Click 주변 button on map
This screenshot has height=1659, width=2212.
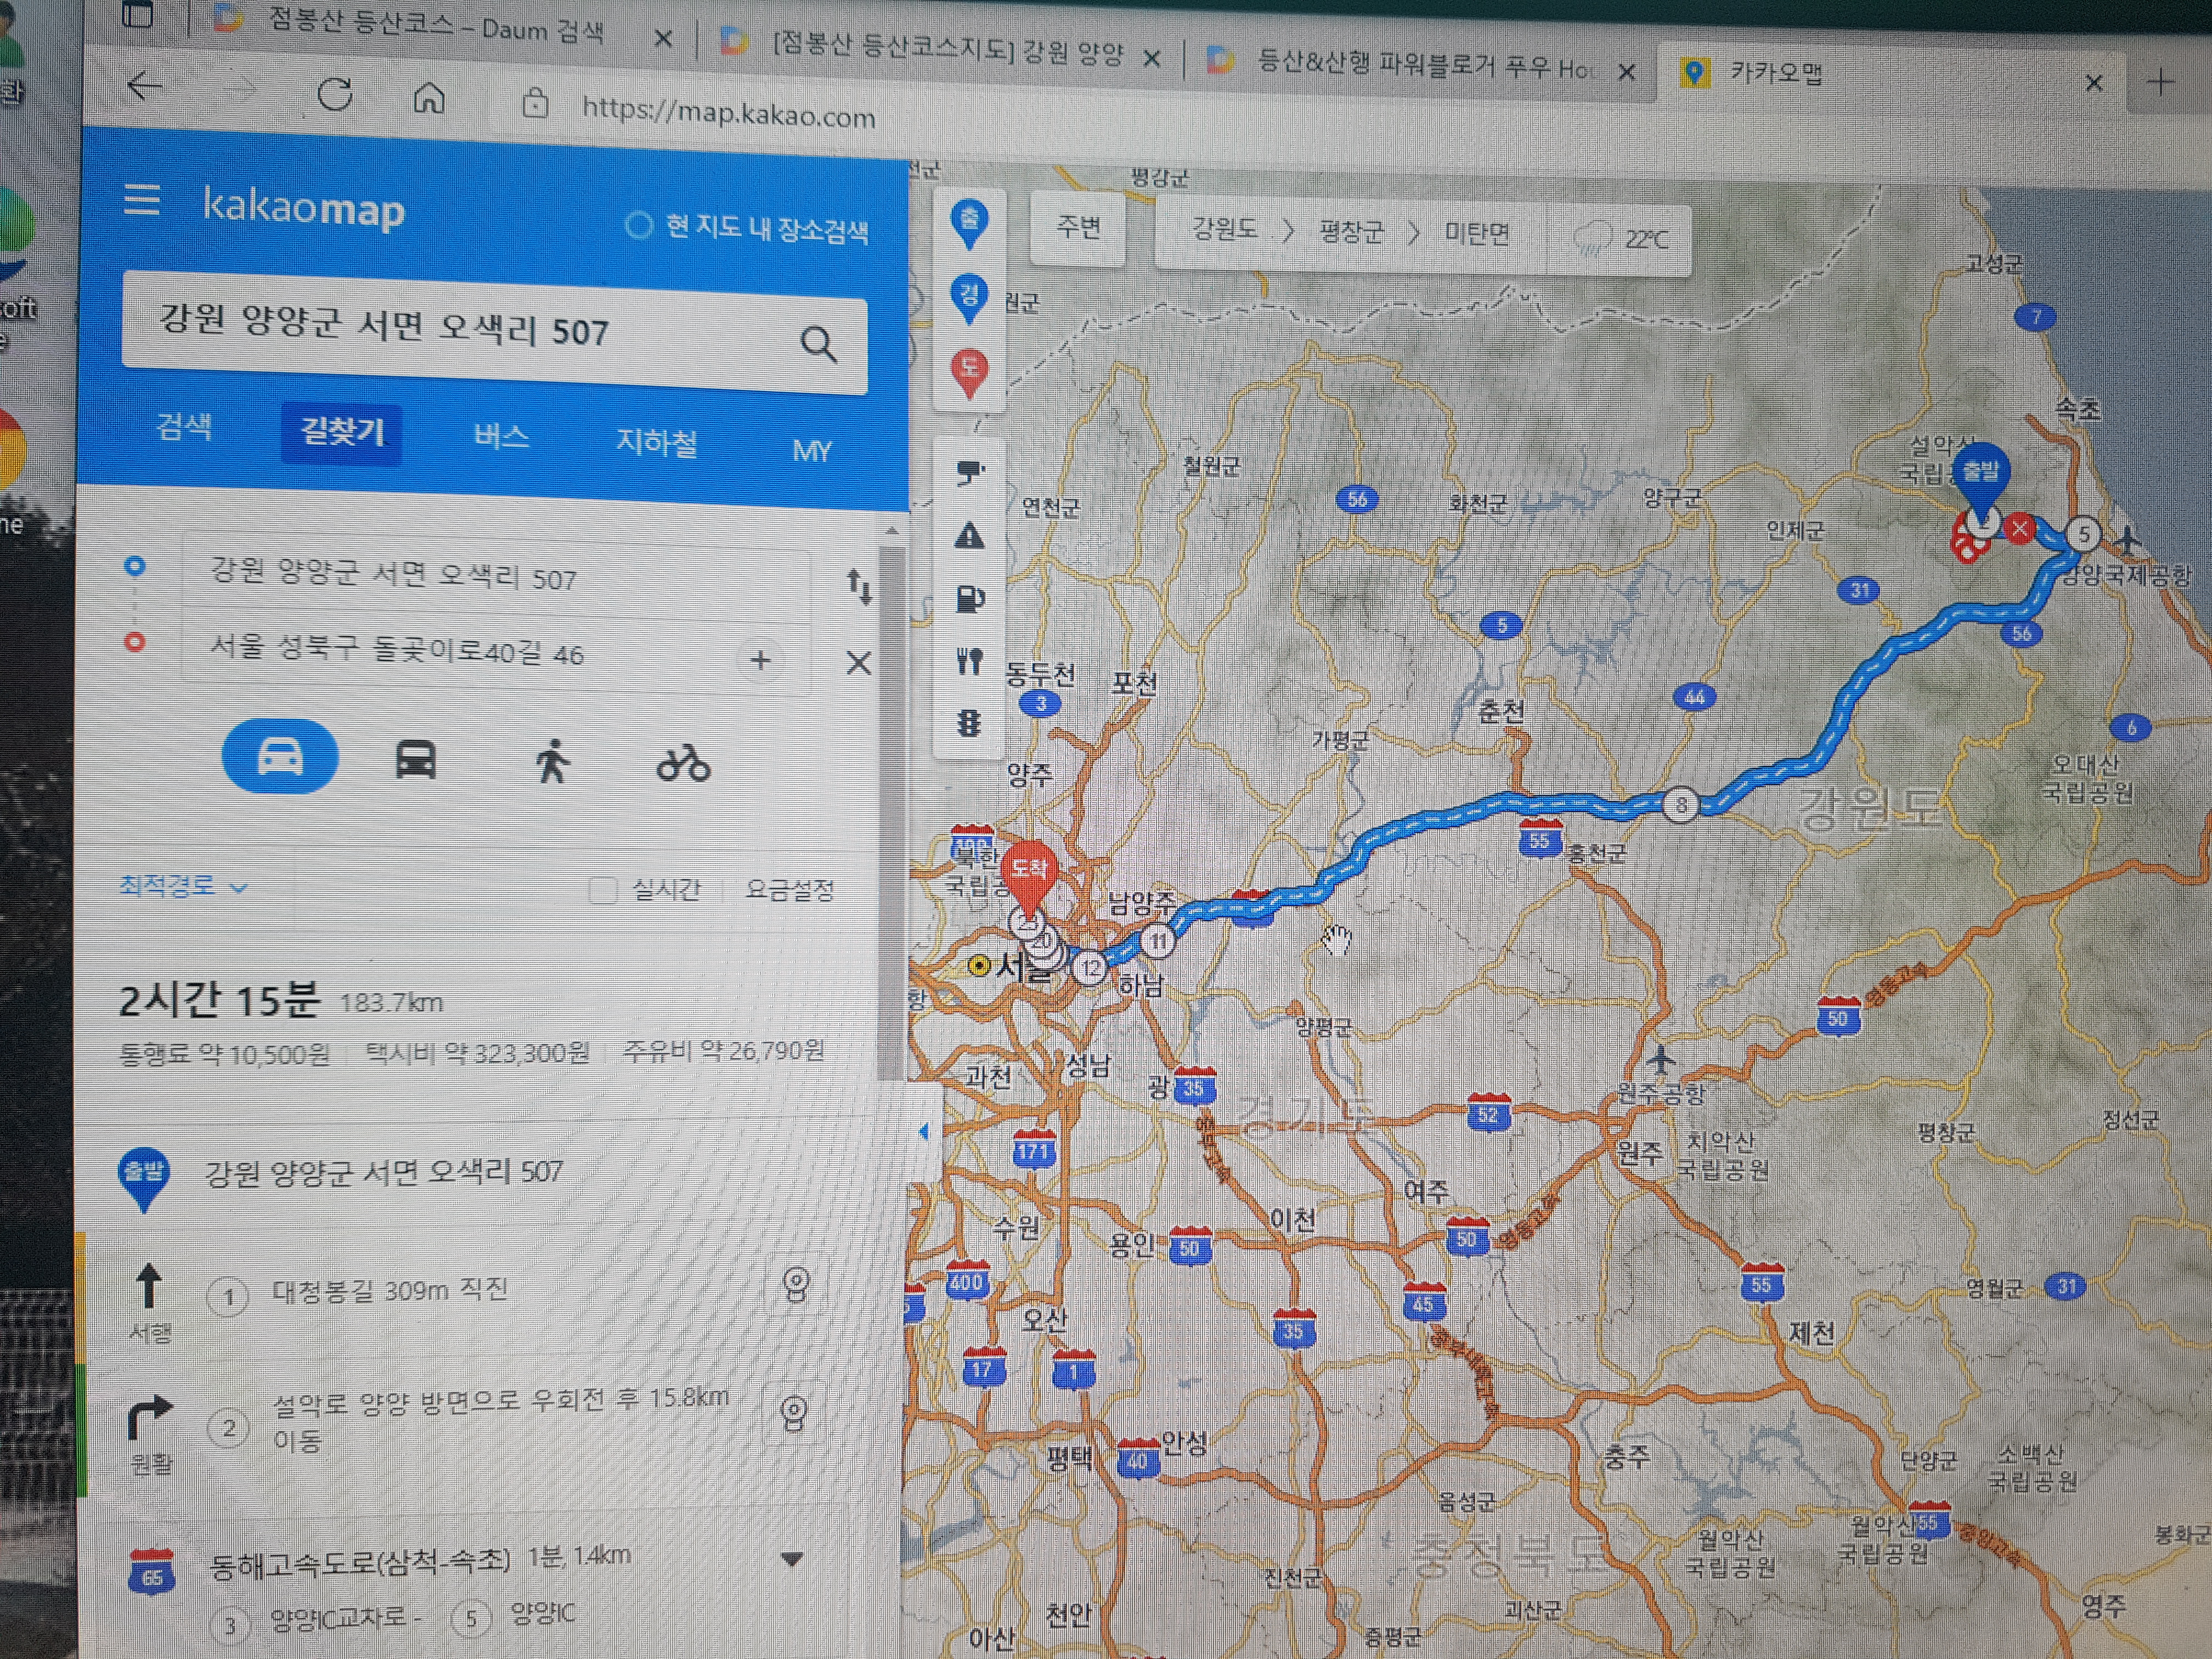click(x=1078, y=228)
